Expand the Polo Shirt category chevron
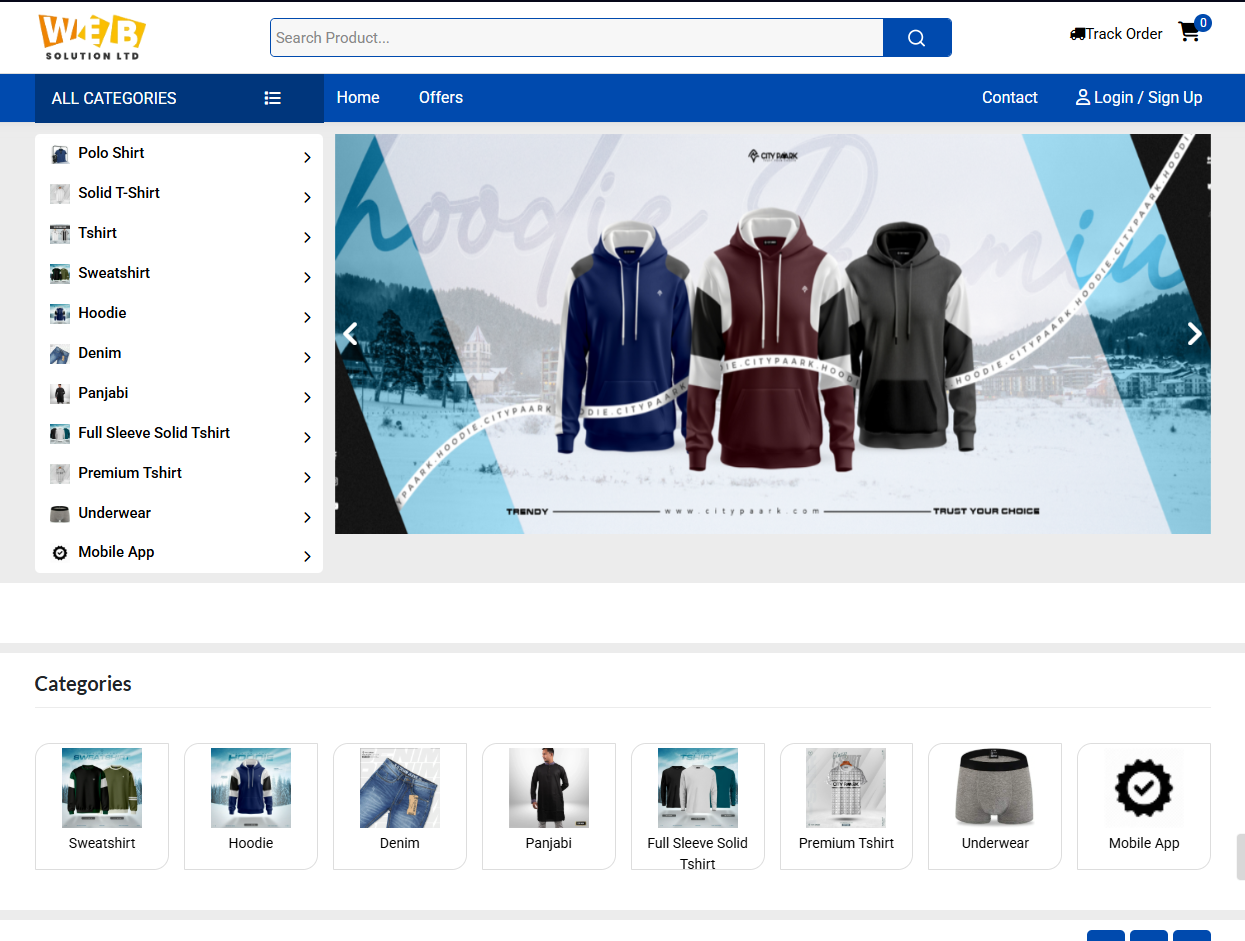This screenshot has width=1245, height=941. (x=307, y=157)
